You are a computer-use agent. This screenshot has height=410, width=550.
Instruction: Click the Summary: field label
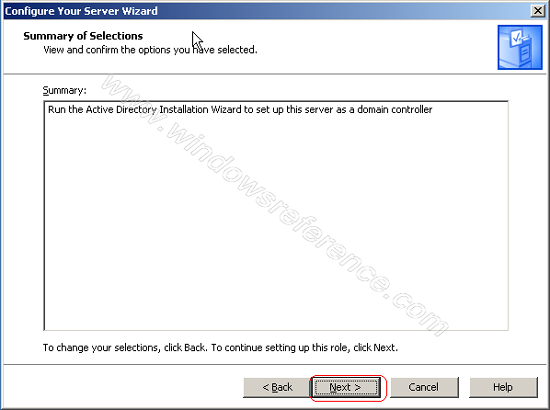pos(65,90)
